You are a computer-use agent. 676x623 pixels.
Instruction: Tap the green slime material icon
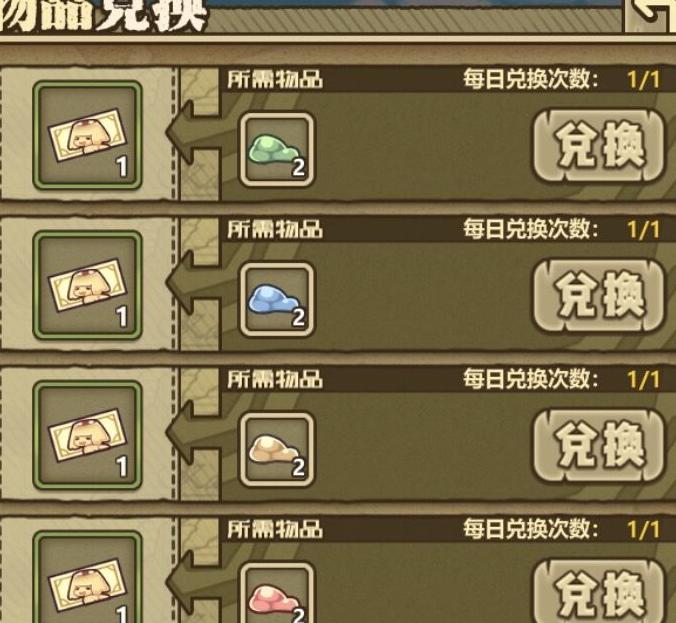click(276, 150)
